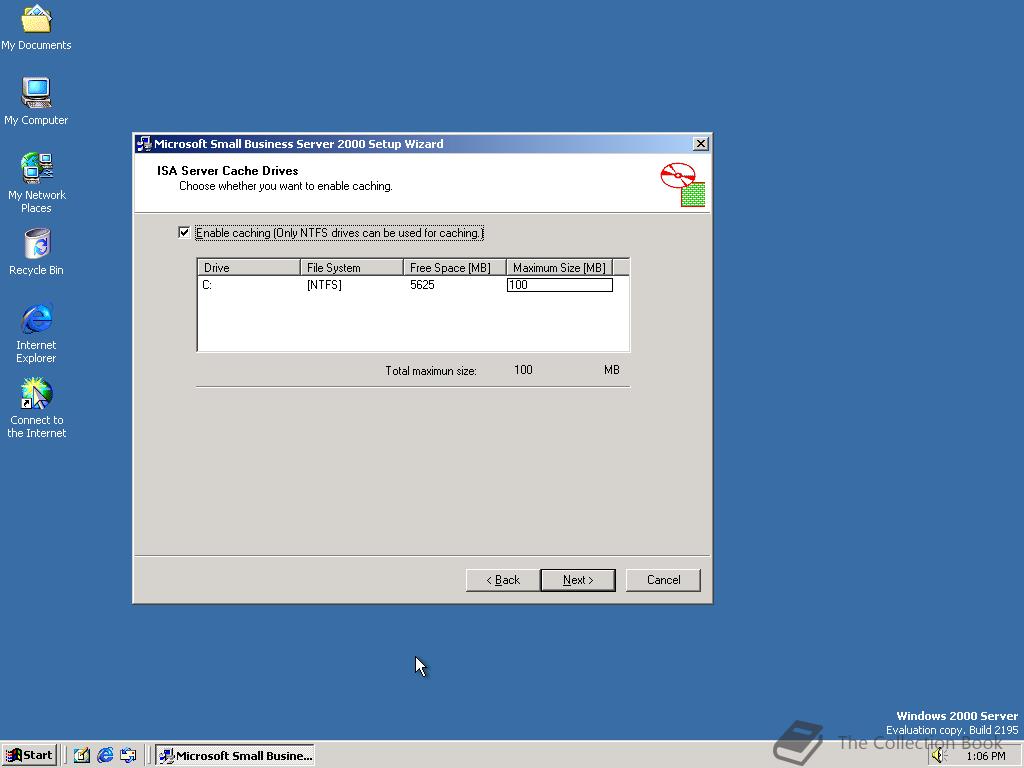Image resolution: width=1024 pixels, height=768 pixels.
Task: Click Microsoft Small Business taskbar button
Action: pyautogui.click(x=235, y=756)
